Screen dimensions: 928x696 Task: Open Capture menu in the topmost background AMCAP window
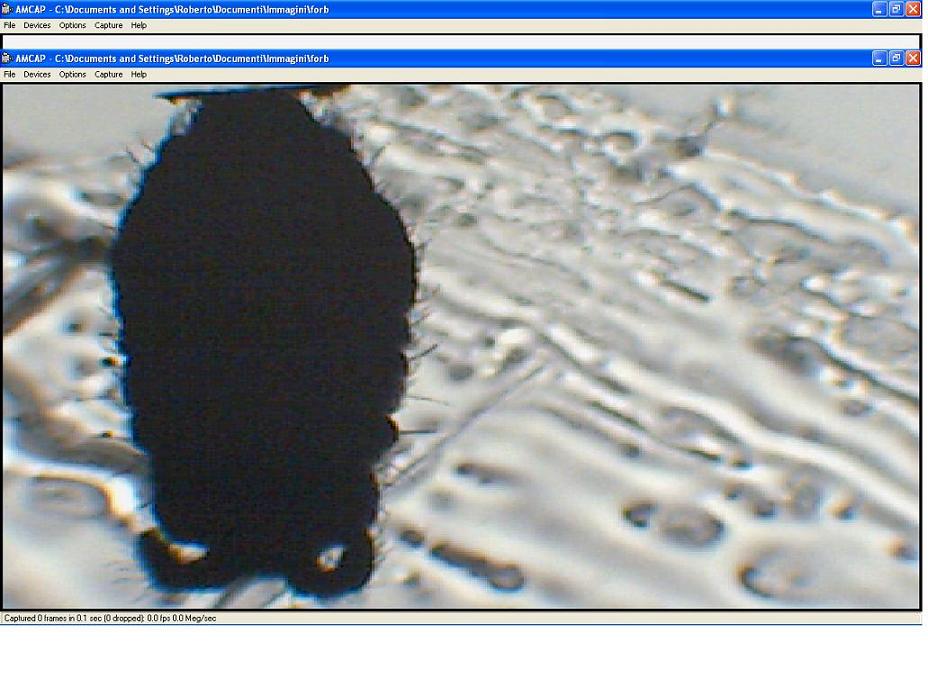[108, 25]
